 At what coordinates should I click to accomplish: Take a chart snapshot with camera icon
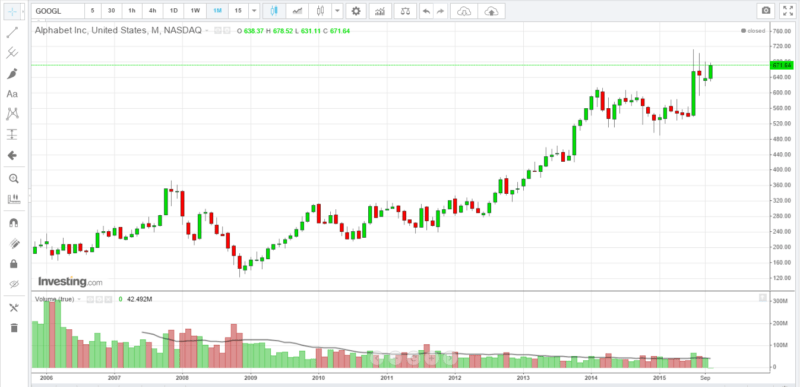coord(766,10)
